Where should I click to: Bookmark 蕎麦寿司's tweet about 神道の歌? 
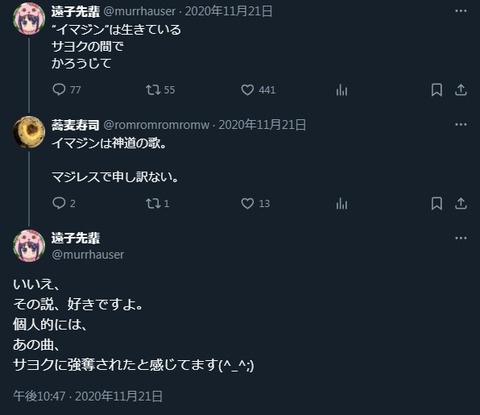point(437,203)
